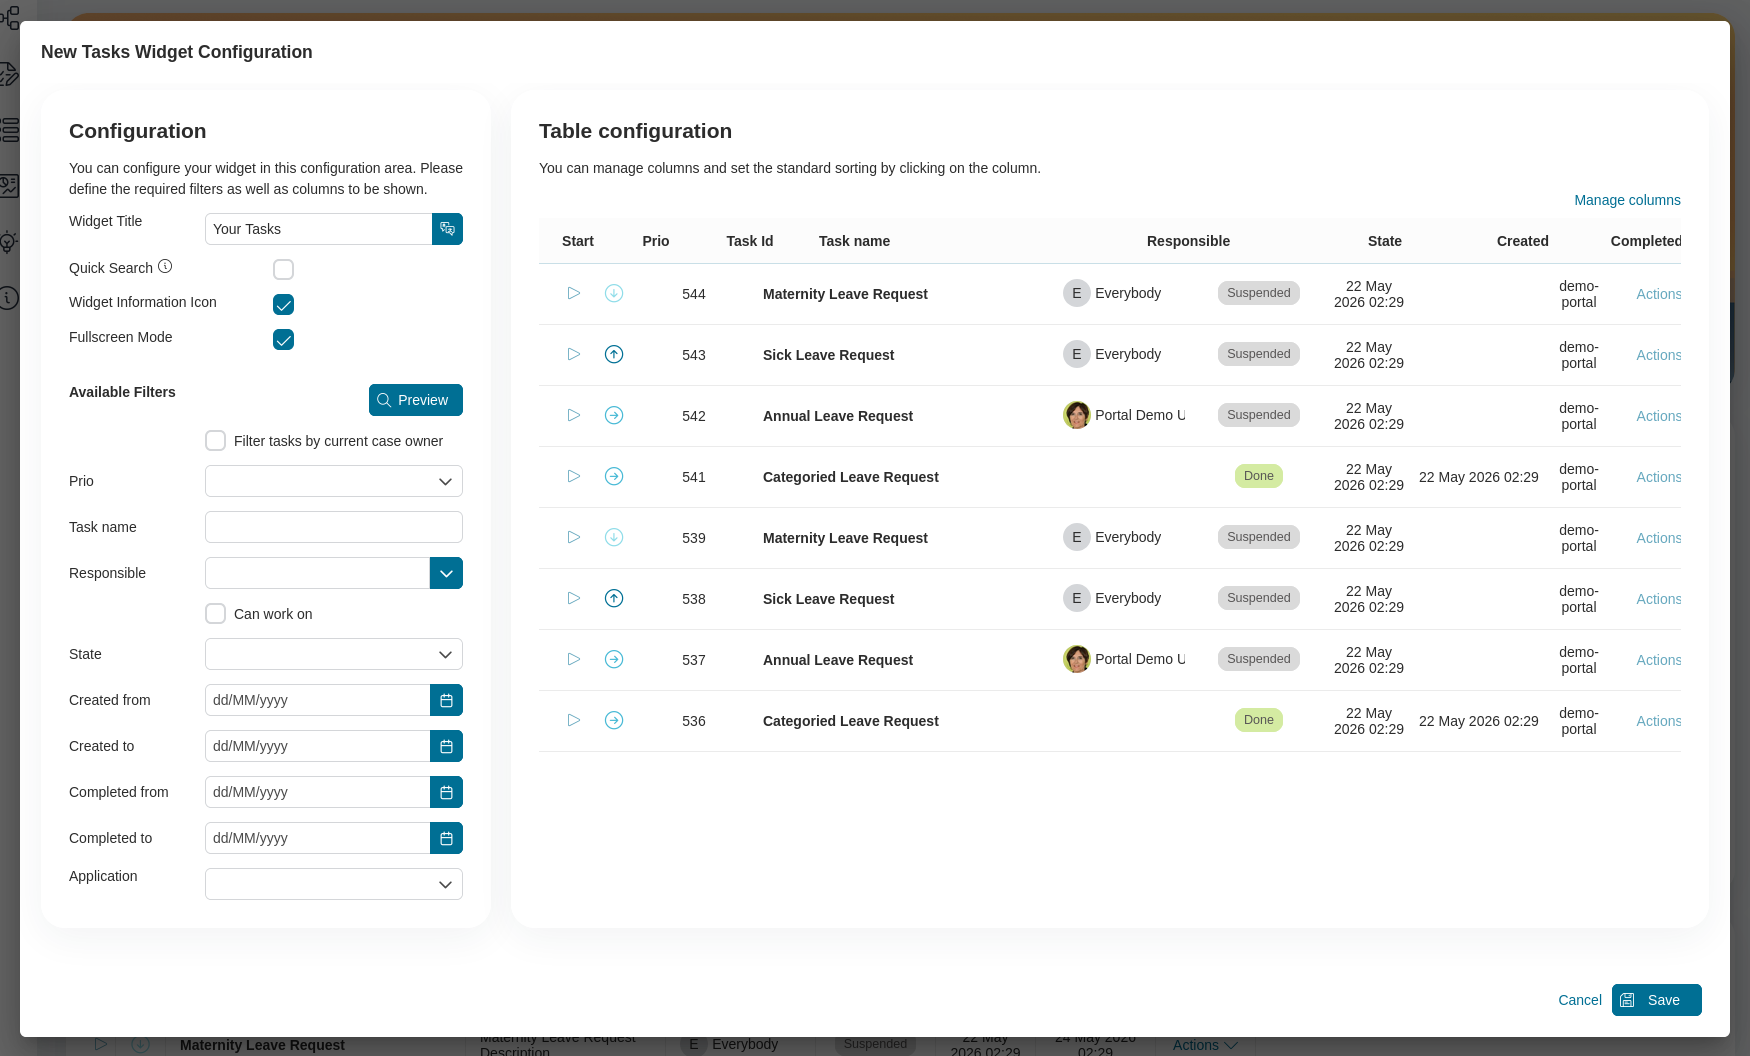1750x1056 pixels.
Task: Open the Completed to calendar picker
Action: tap(446, 838)
